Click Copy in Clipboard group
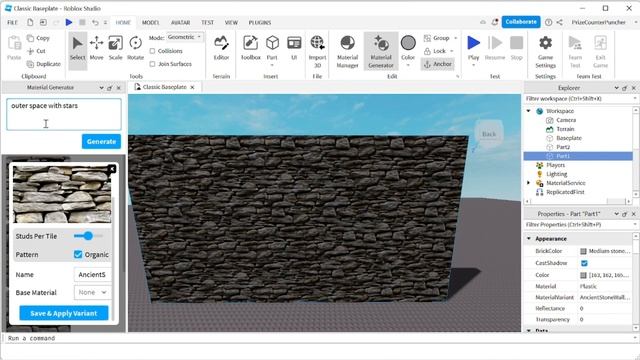 tap(38, 38)
